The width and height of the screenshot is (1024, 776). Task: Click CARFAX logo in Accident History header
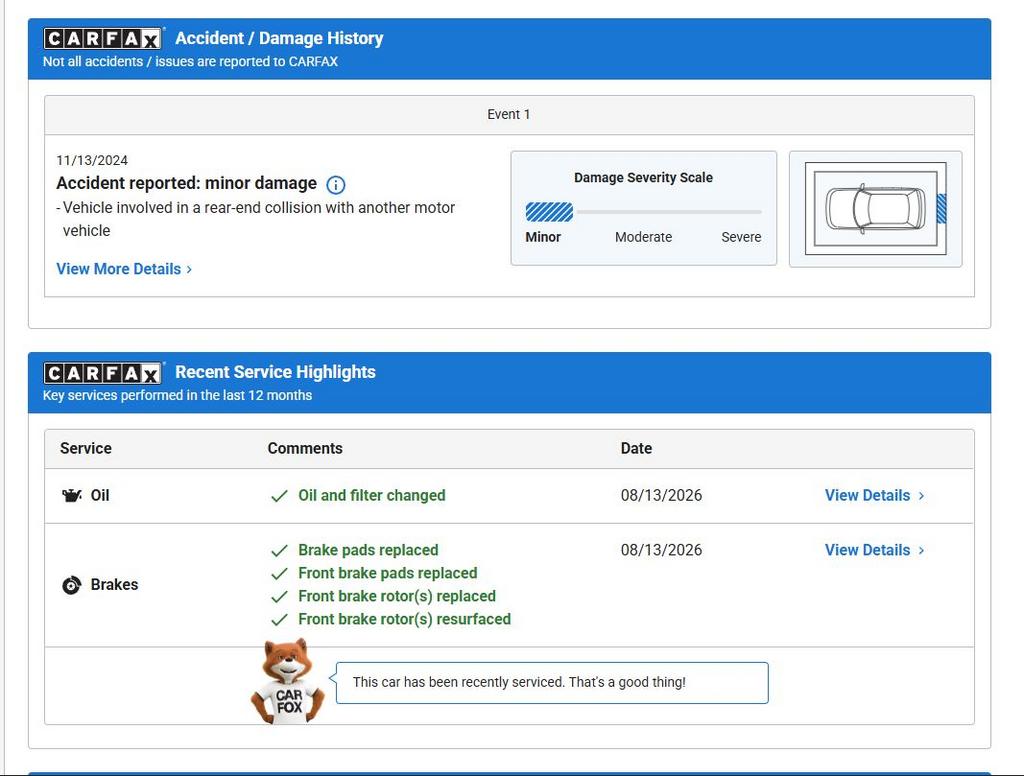coord(103,39)
